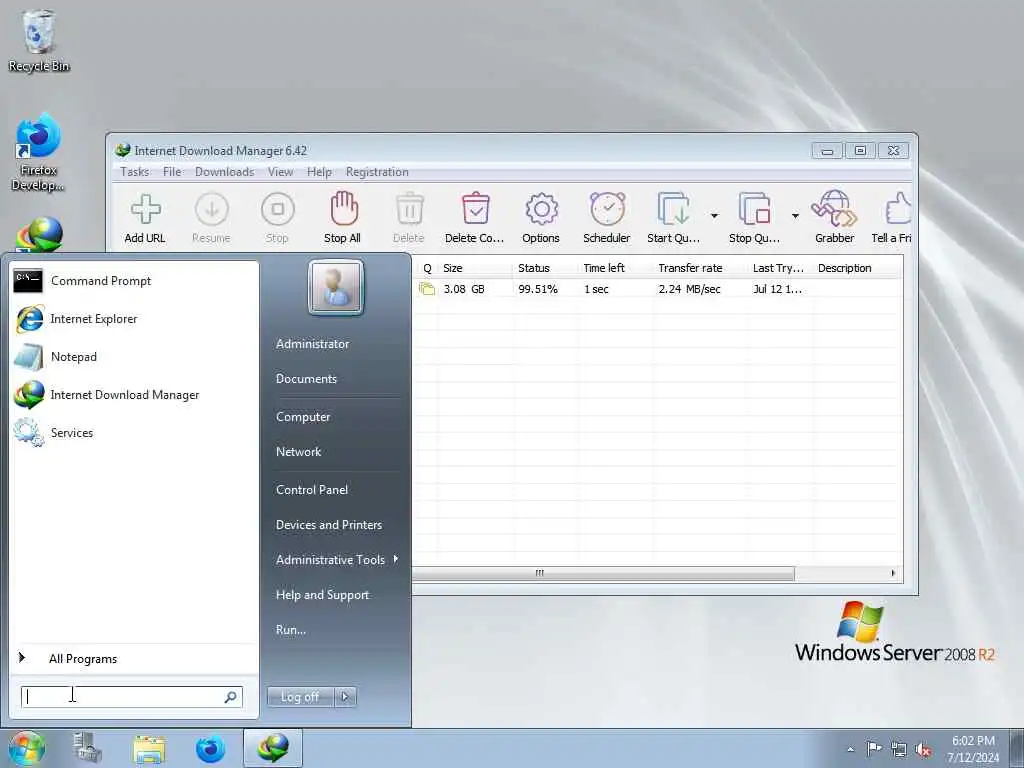Viewport: 1024px width, 768px height.
Task: Open the Administrator folder link
Action: (312, 344)
